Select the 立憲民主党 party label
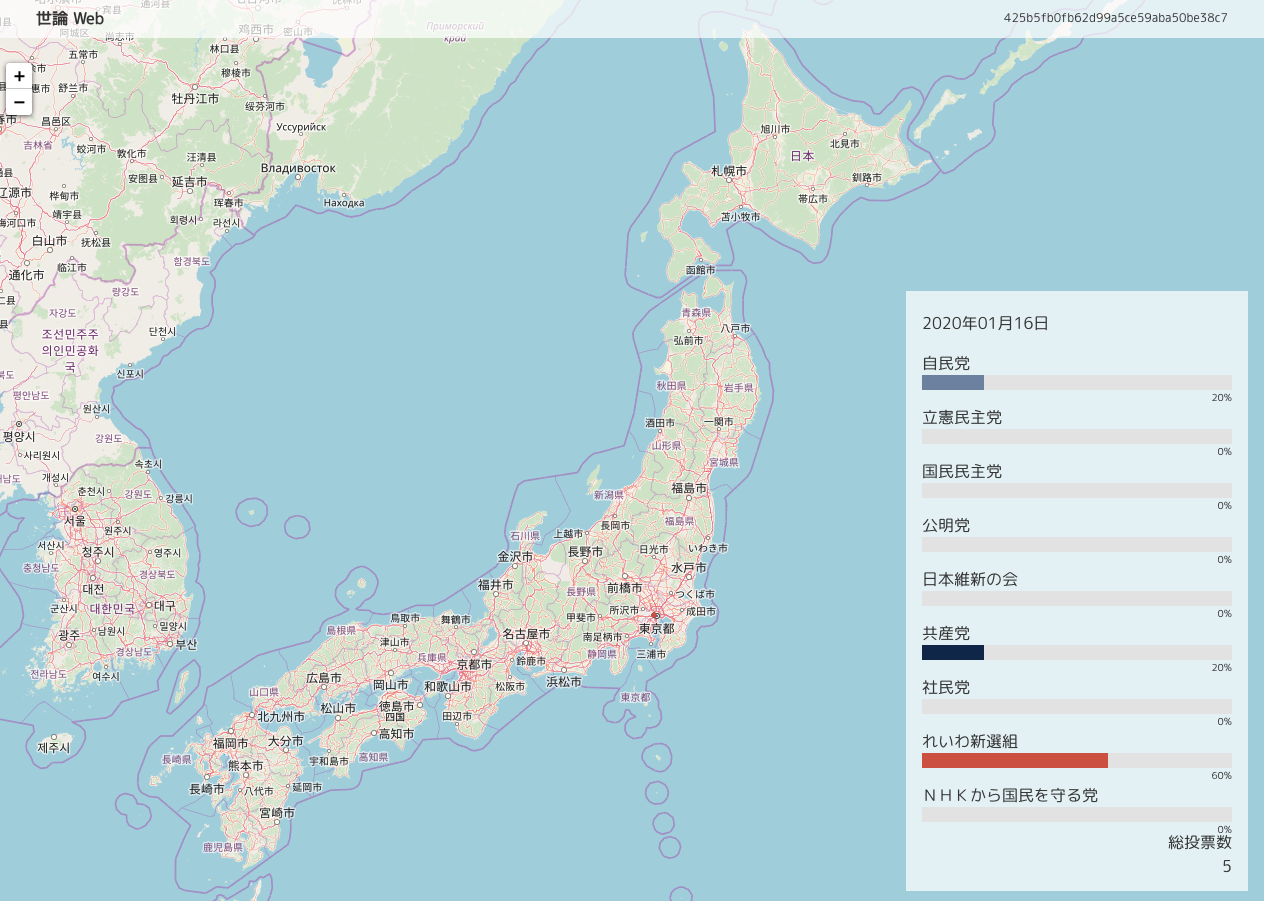 pyautogui.click(x=962, y=417)
